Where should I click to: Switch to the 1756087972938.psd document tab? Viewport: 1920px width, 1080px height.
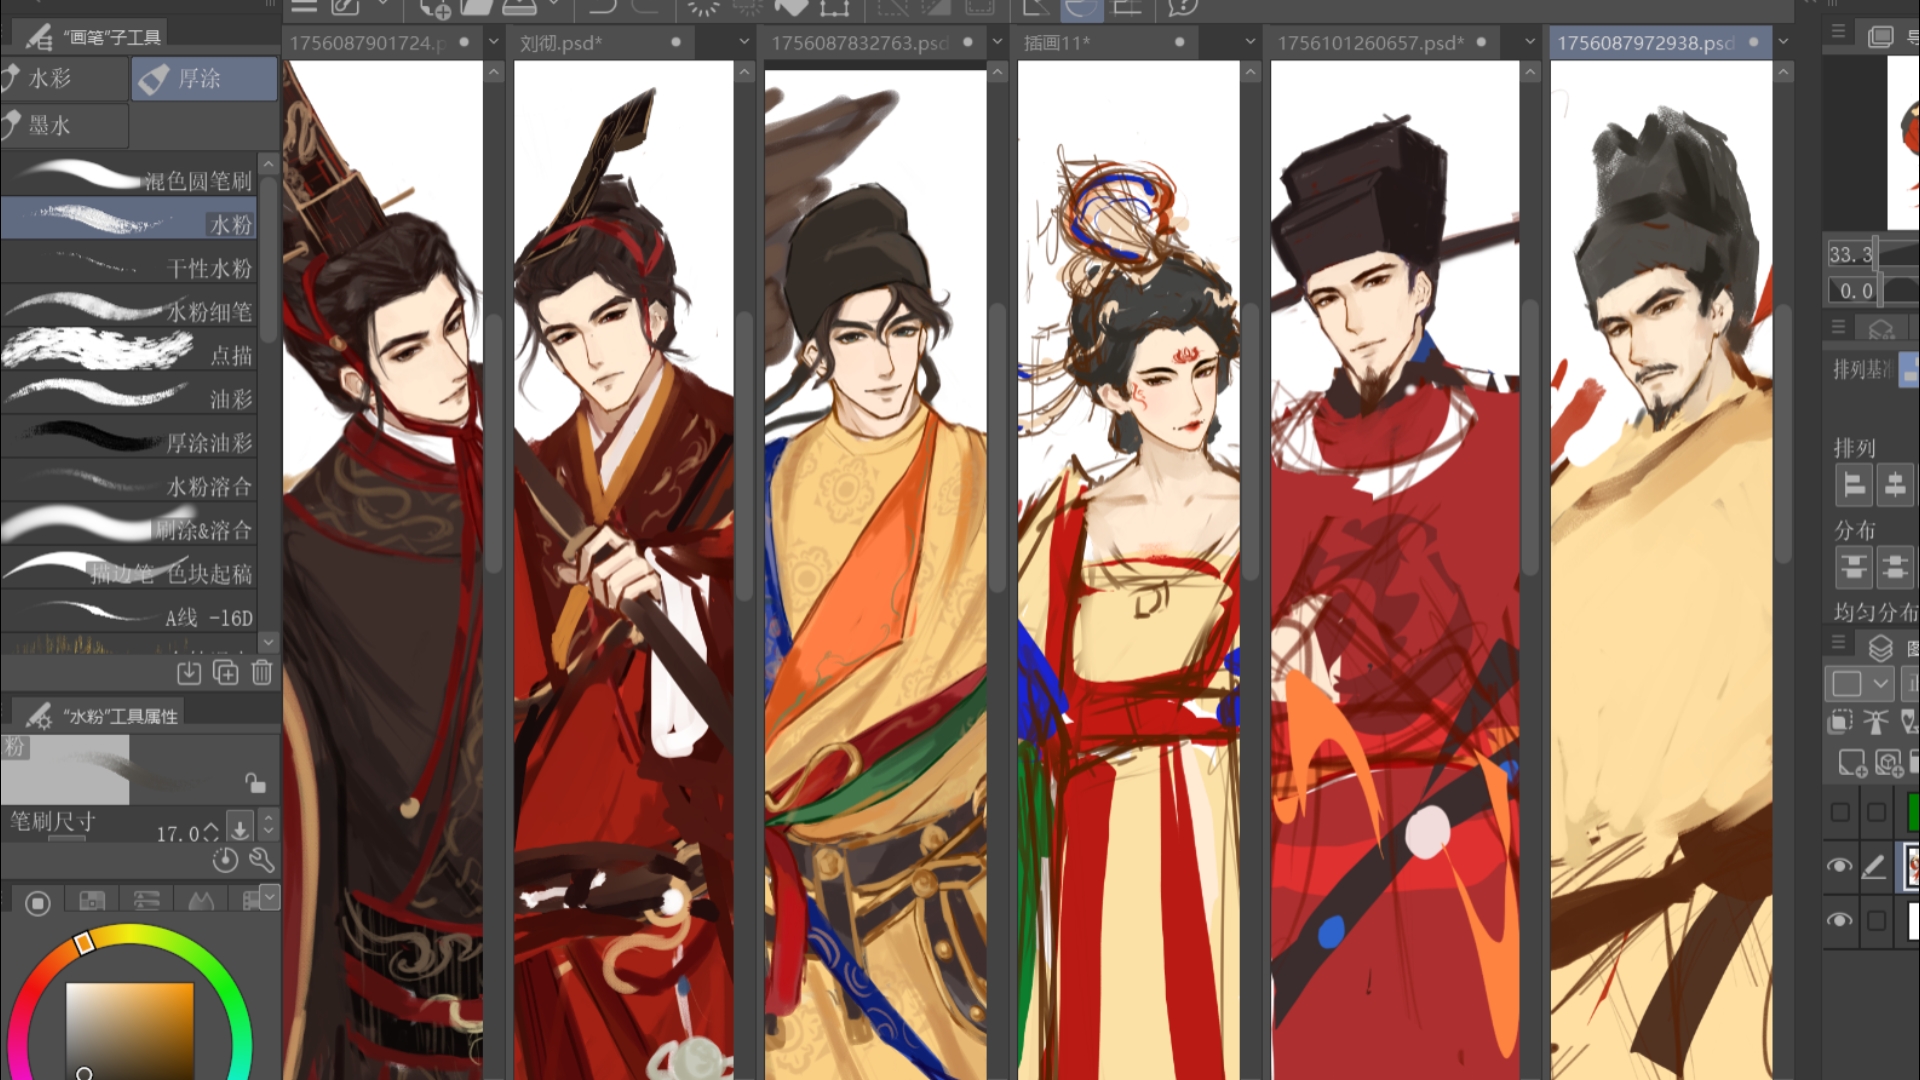click(1659, 43)
